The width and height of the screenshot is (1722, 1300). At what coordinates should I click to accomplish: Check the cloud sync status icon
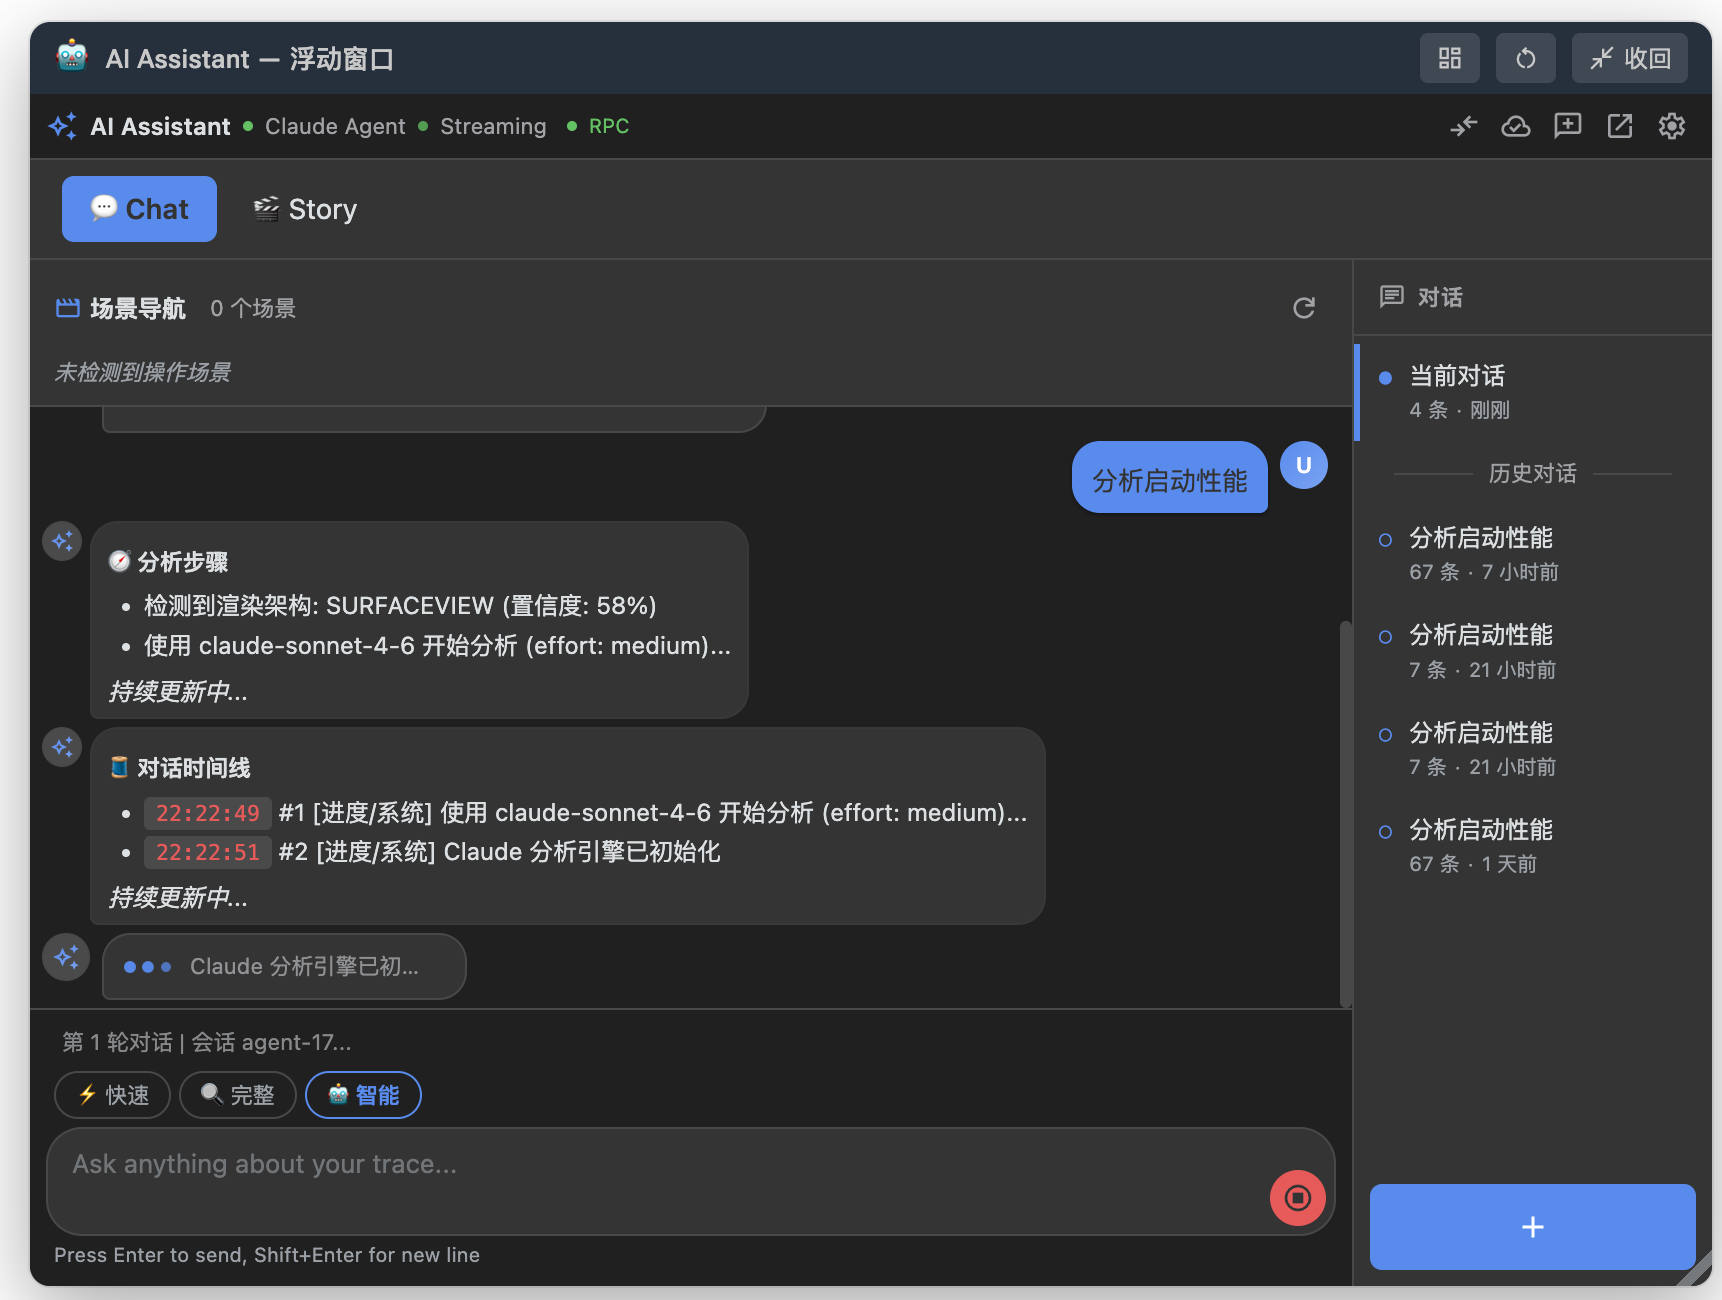(x=1515, y=126)
